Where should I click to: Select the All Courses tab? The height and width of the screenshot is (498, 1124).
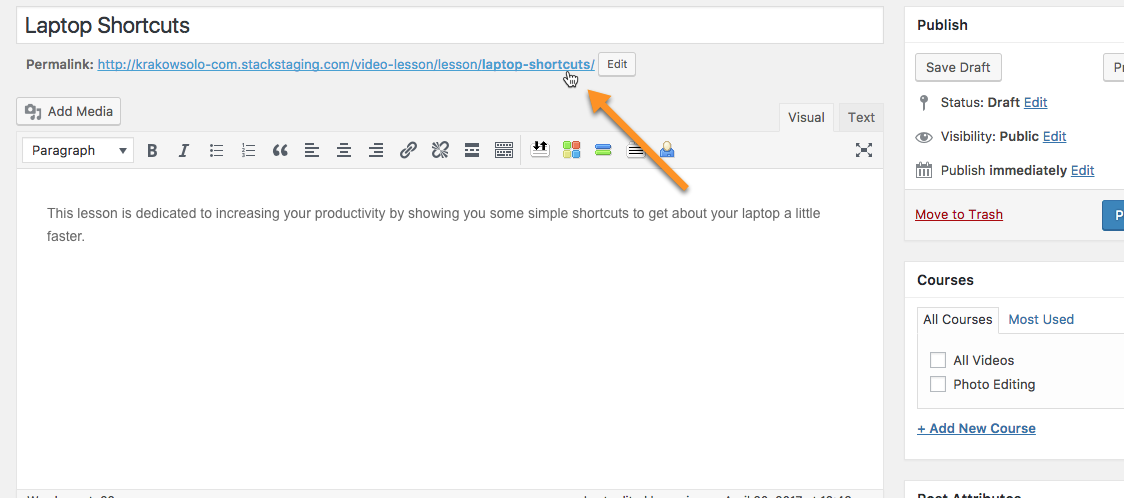coord(957,320)
